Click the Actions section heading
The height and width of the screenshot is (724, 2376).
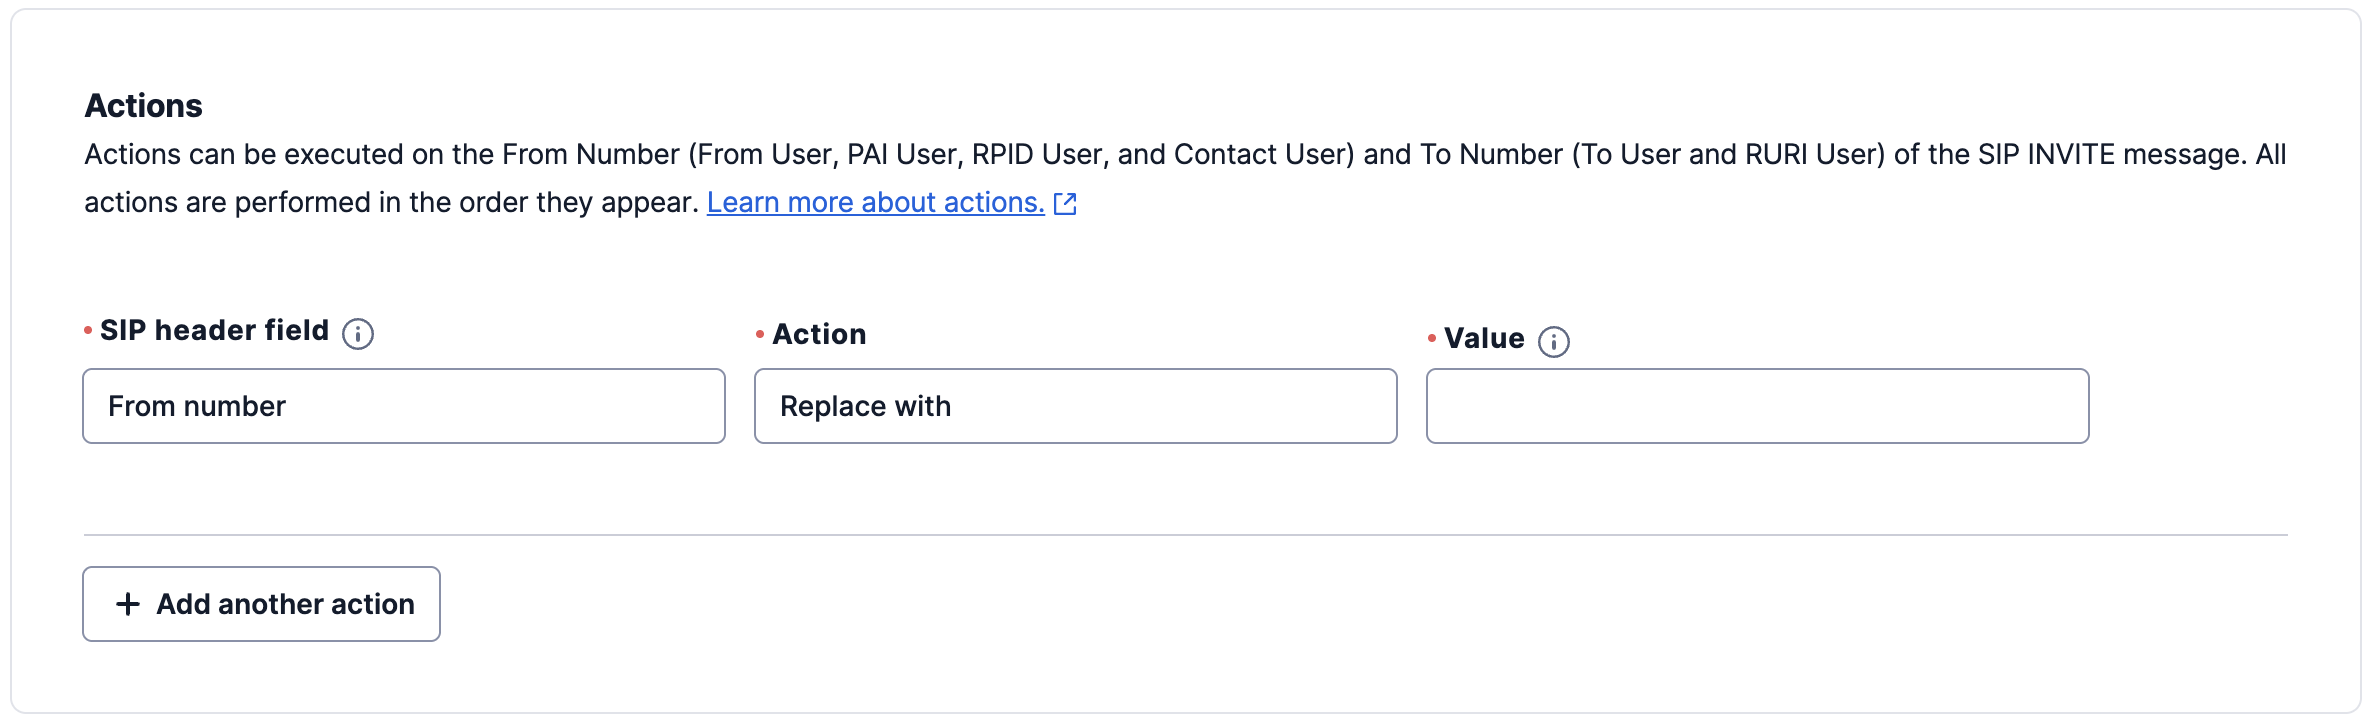click(x=144, y=106)
